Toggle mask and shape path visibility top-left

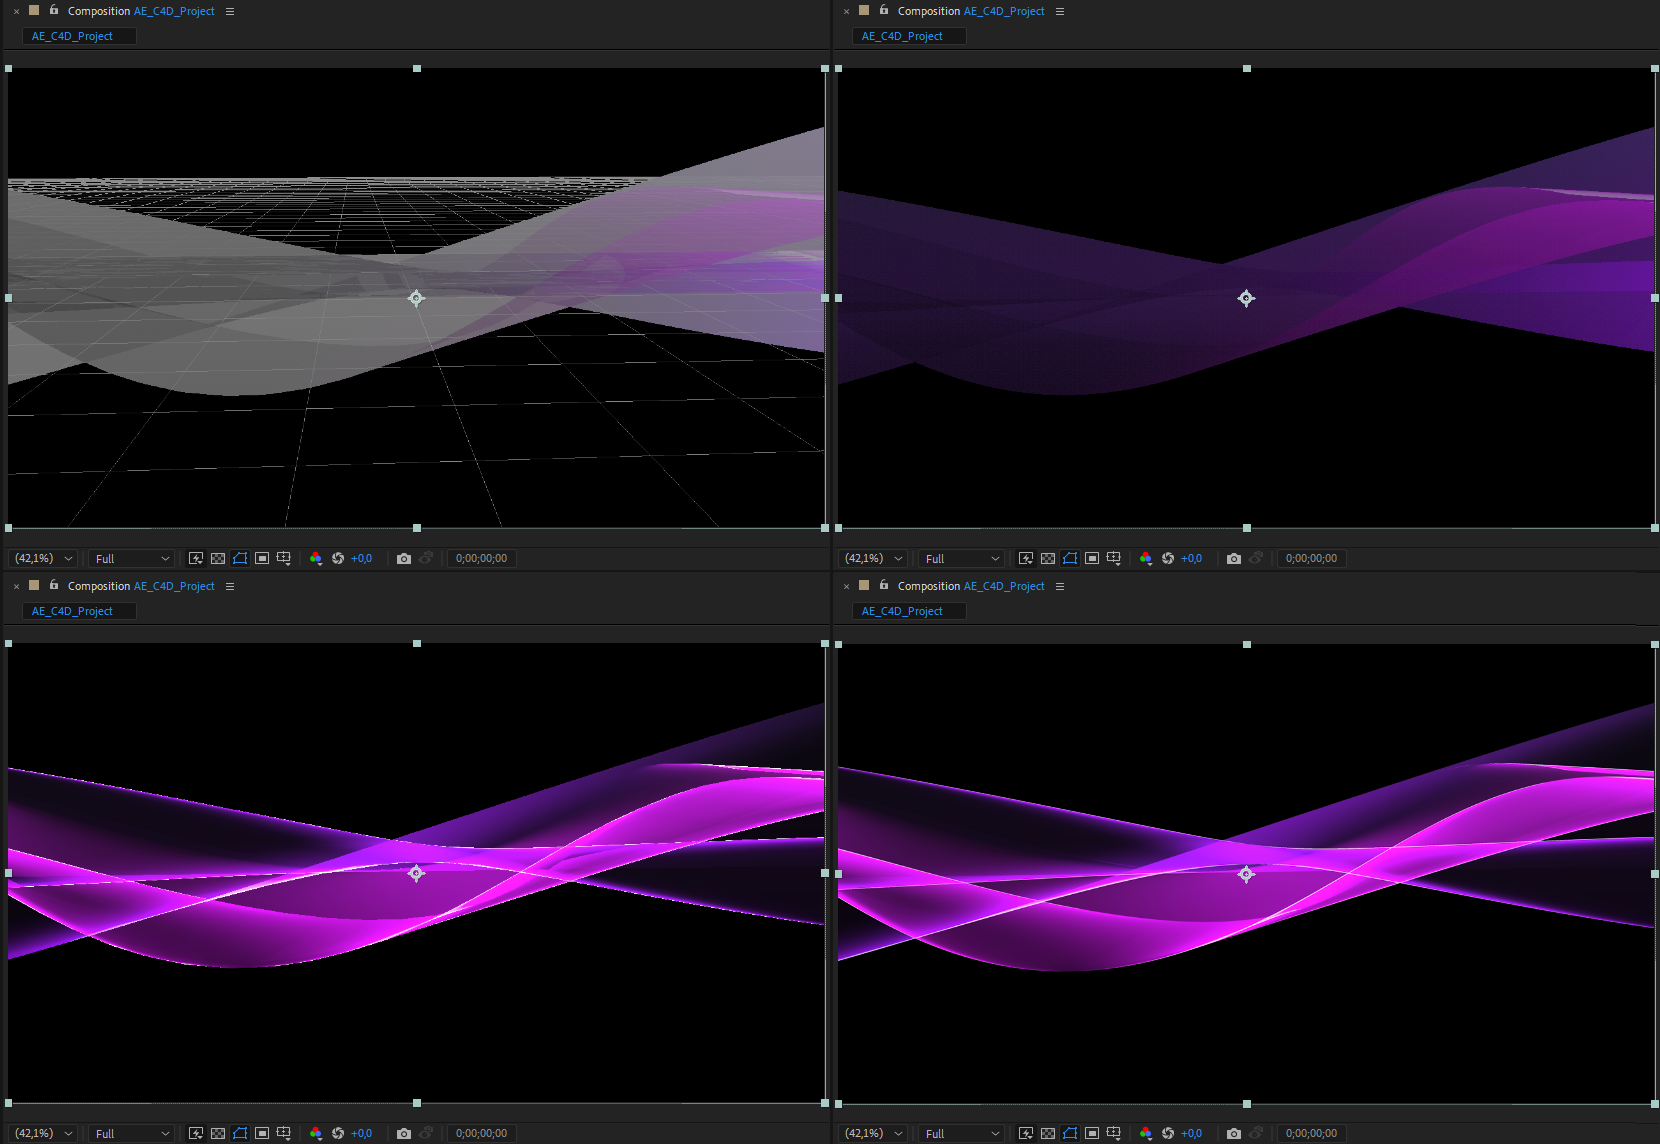click(x=240, y=558)
